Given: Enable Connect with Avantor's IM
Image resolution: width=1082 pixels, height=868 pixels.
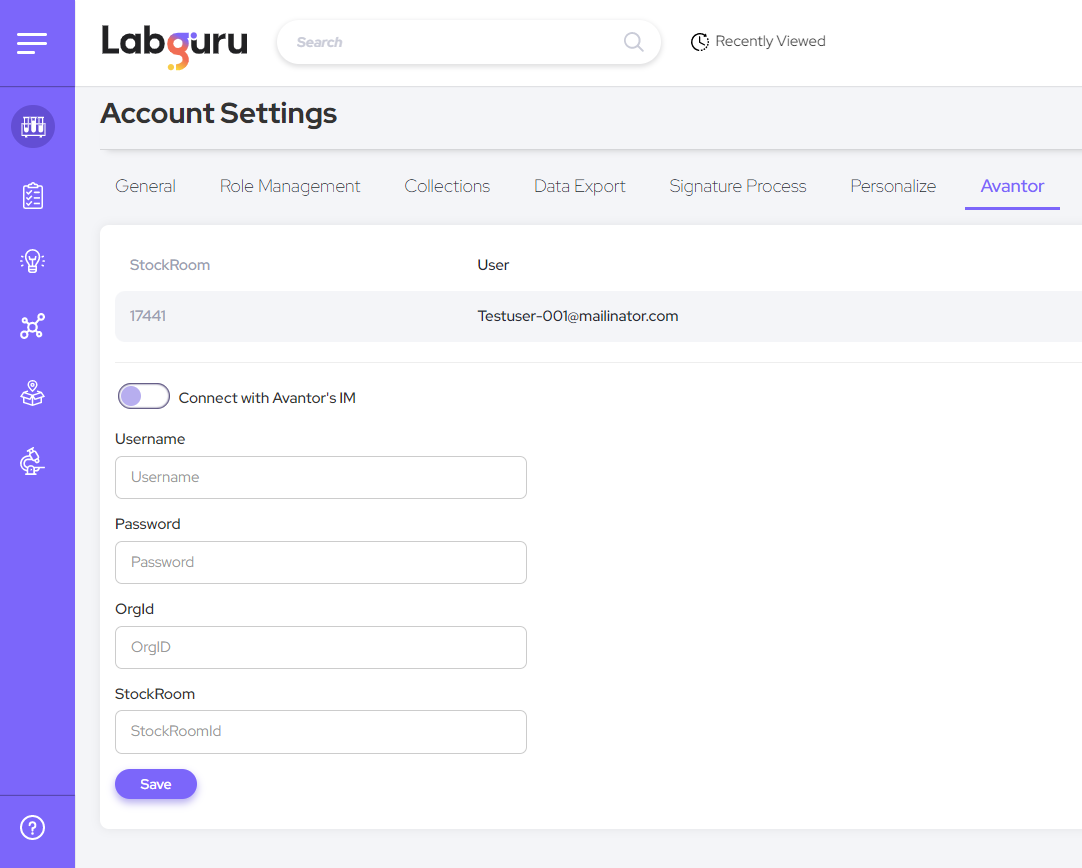Looking at the screenshot, I should tap(143, 396).
